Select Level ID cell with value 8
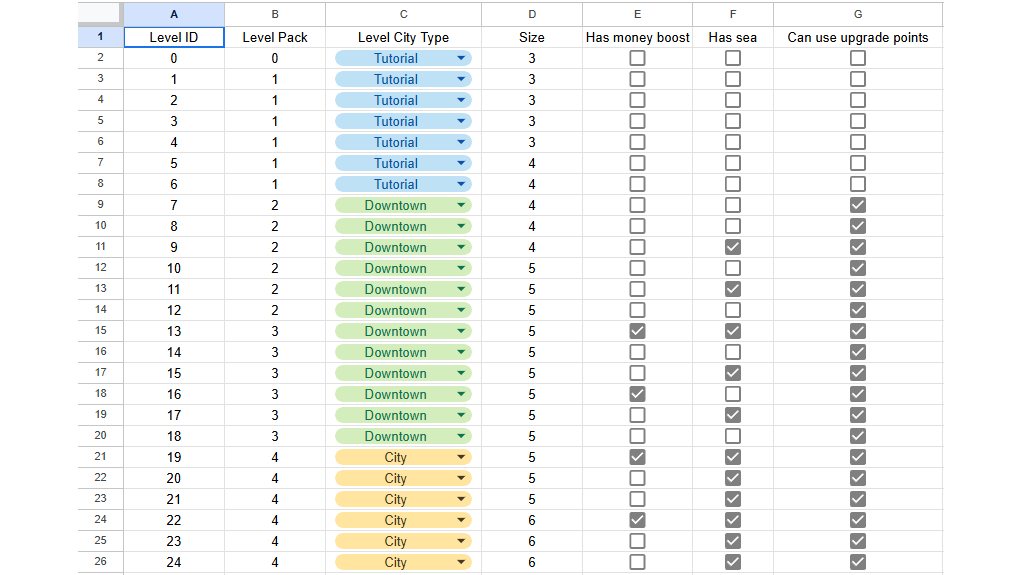 [174, 226]
